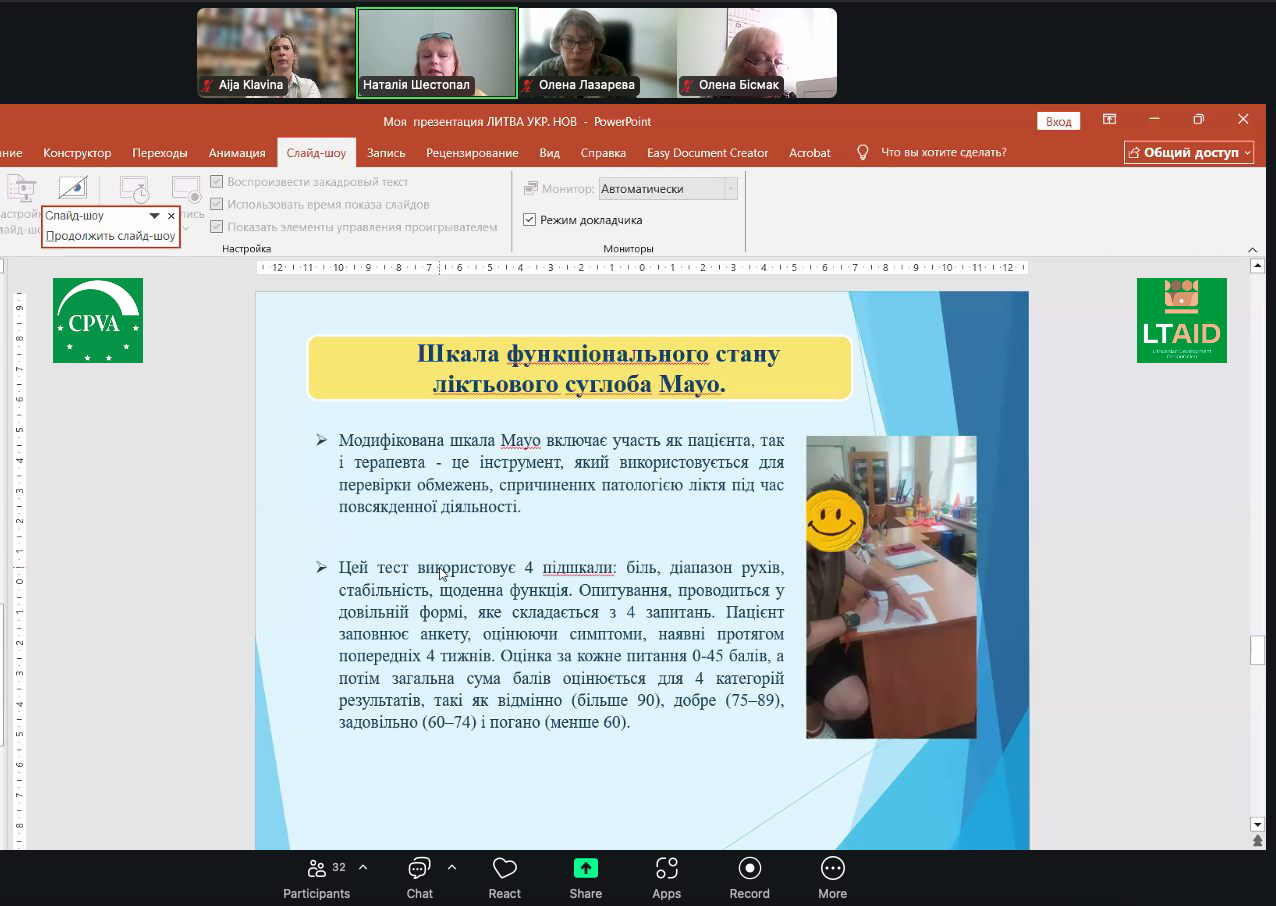
Task: Start recording with the Record icon
Action: click(x=749, y=877)
